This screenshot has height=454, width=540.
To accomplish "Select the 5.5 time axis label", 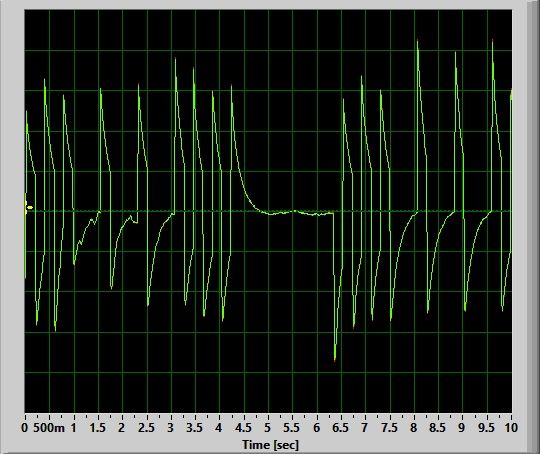I will (x=292, y=428).
